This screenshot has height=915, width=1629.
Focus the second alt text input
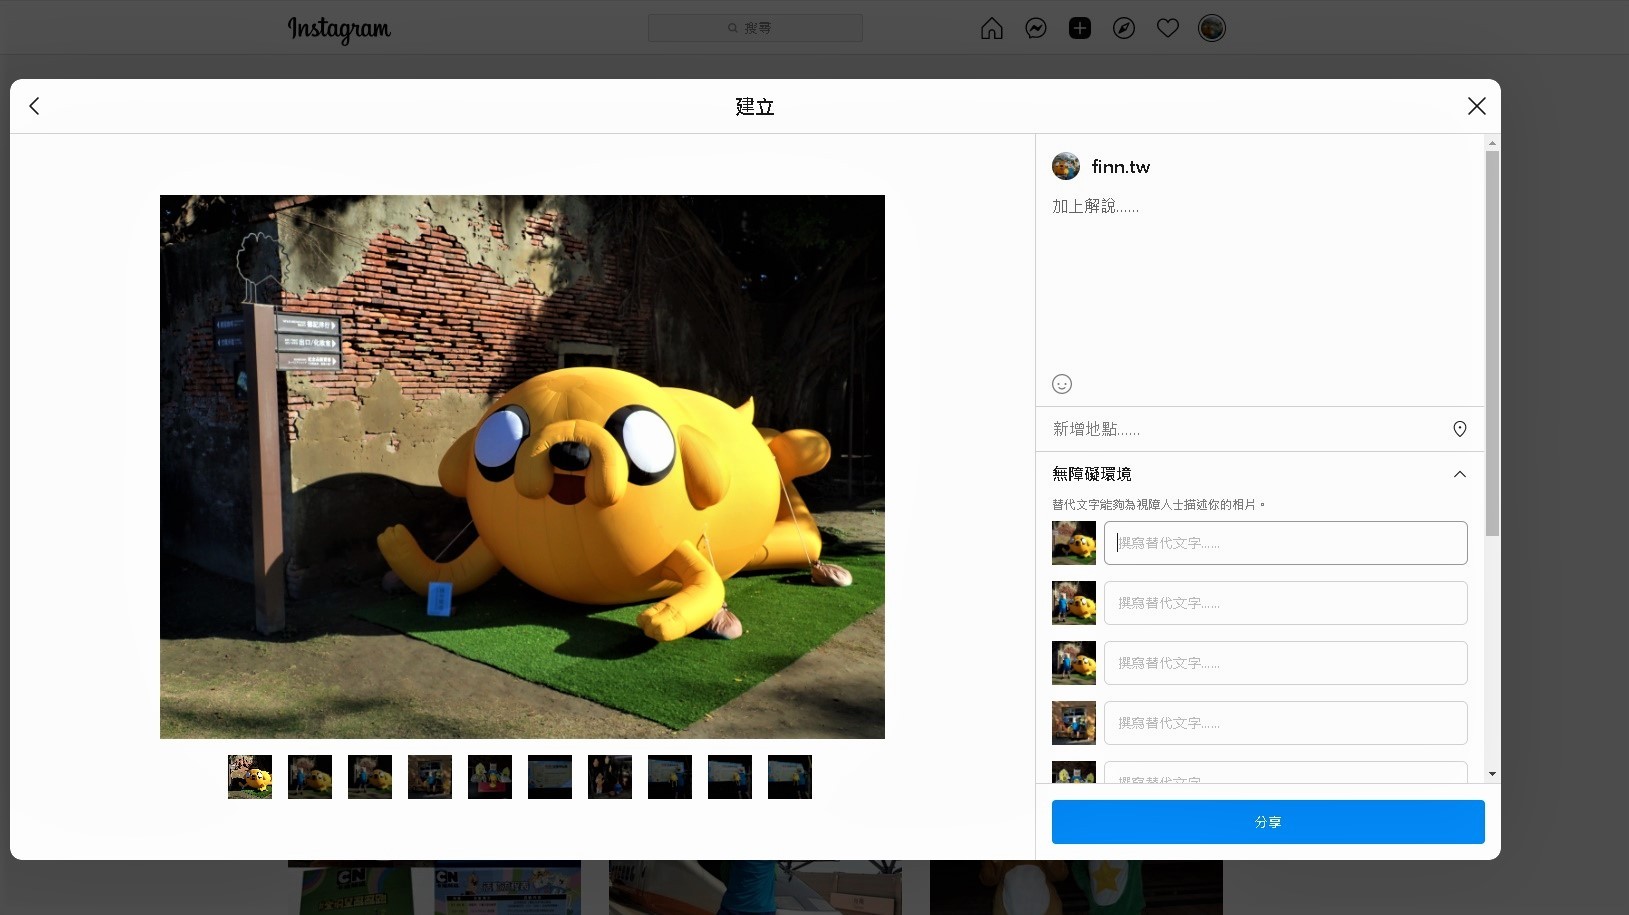[x=1286, y=603]
